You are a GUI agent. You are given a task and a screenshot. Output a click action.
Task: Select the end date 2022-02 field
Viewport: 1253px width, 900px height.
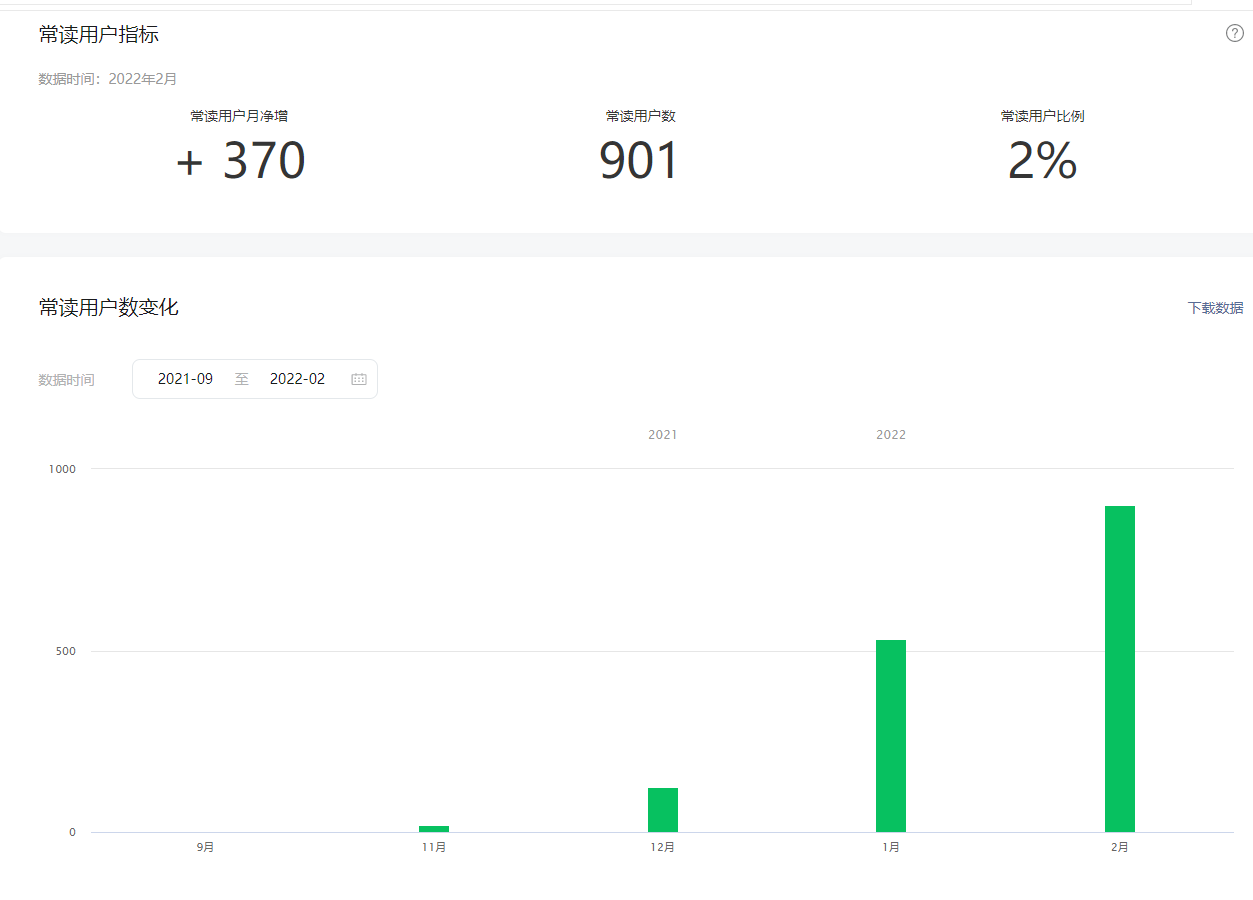click(297, 379)
